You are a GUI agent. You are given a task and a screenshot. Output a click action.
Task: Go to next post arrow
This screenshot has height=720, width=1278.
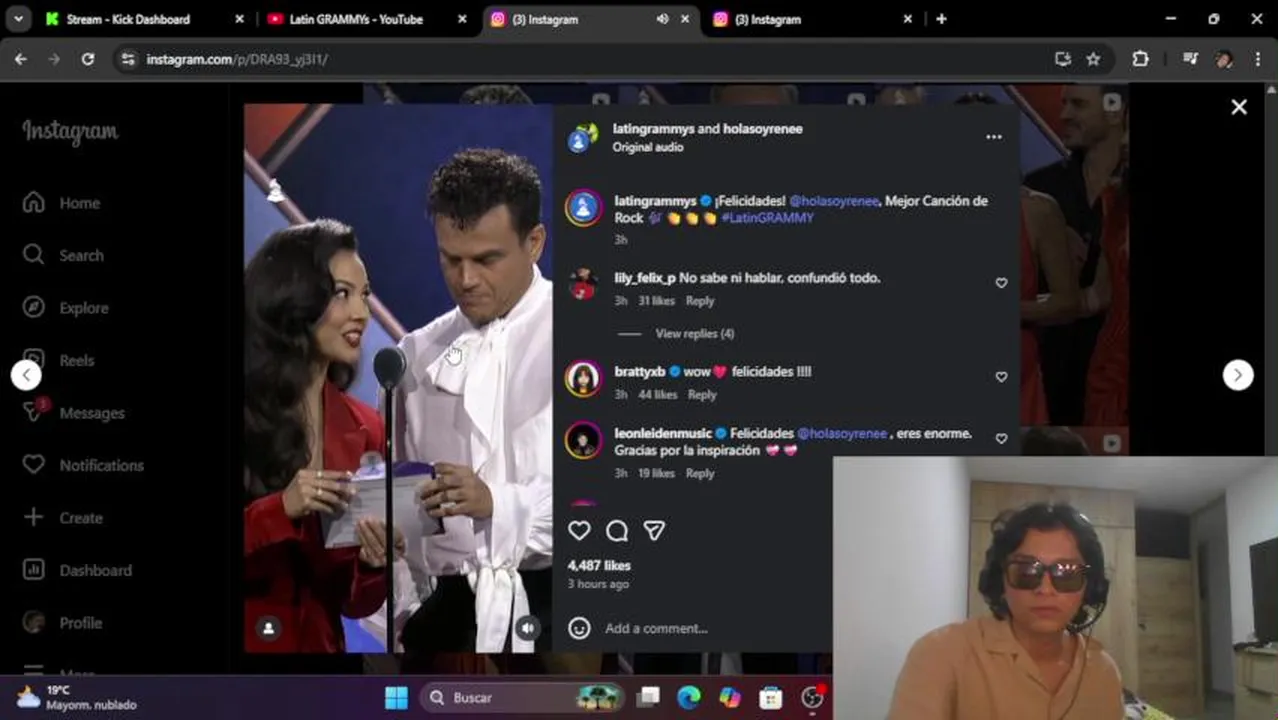(x=1238, y=375)
